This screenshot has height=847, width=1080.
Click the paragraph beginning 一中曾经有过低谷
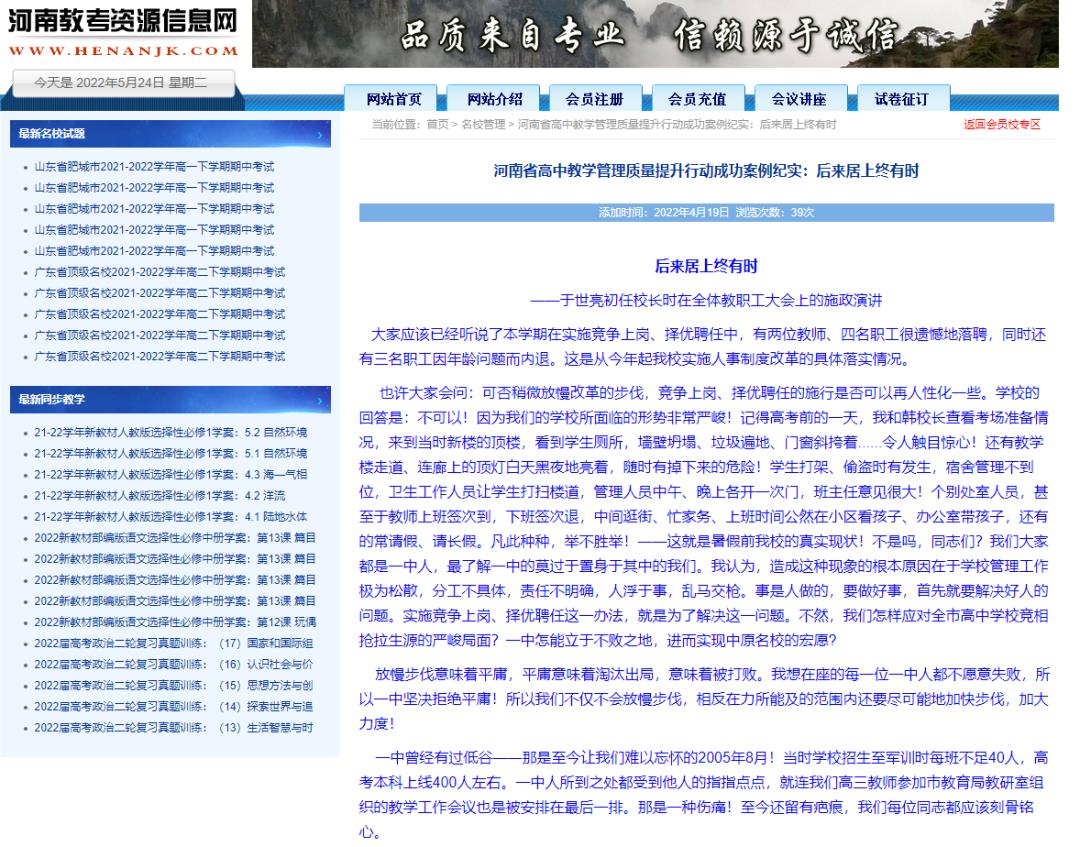[704, 795]
